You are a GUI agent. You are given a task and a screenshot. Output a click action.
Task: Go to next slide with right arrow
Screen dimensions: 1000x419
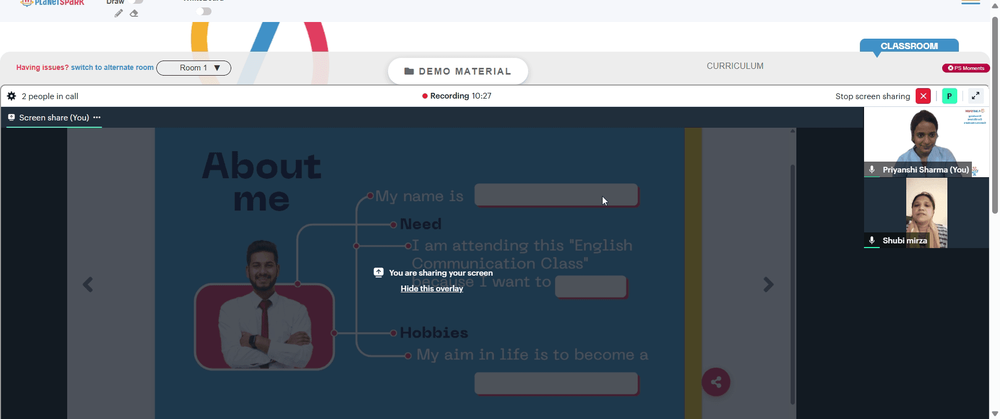click(x=768, y=284)
